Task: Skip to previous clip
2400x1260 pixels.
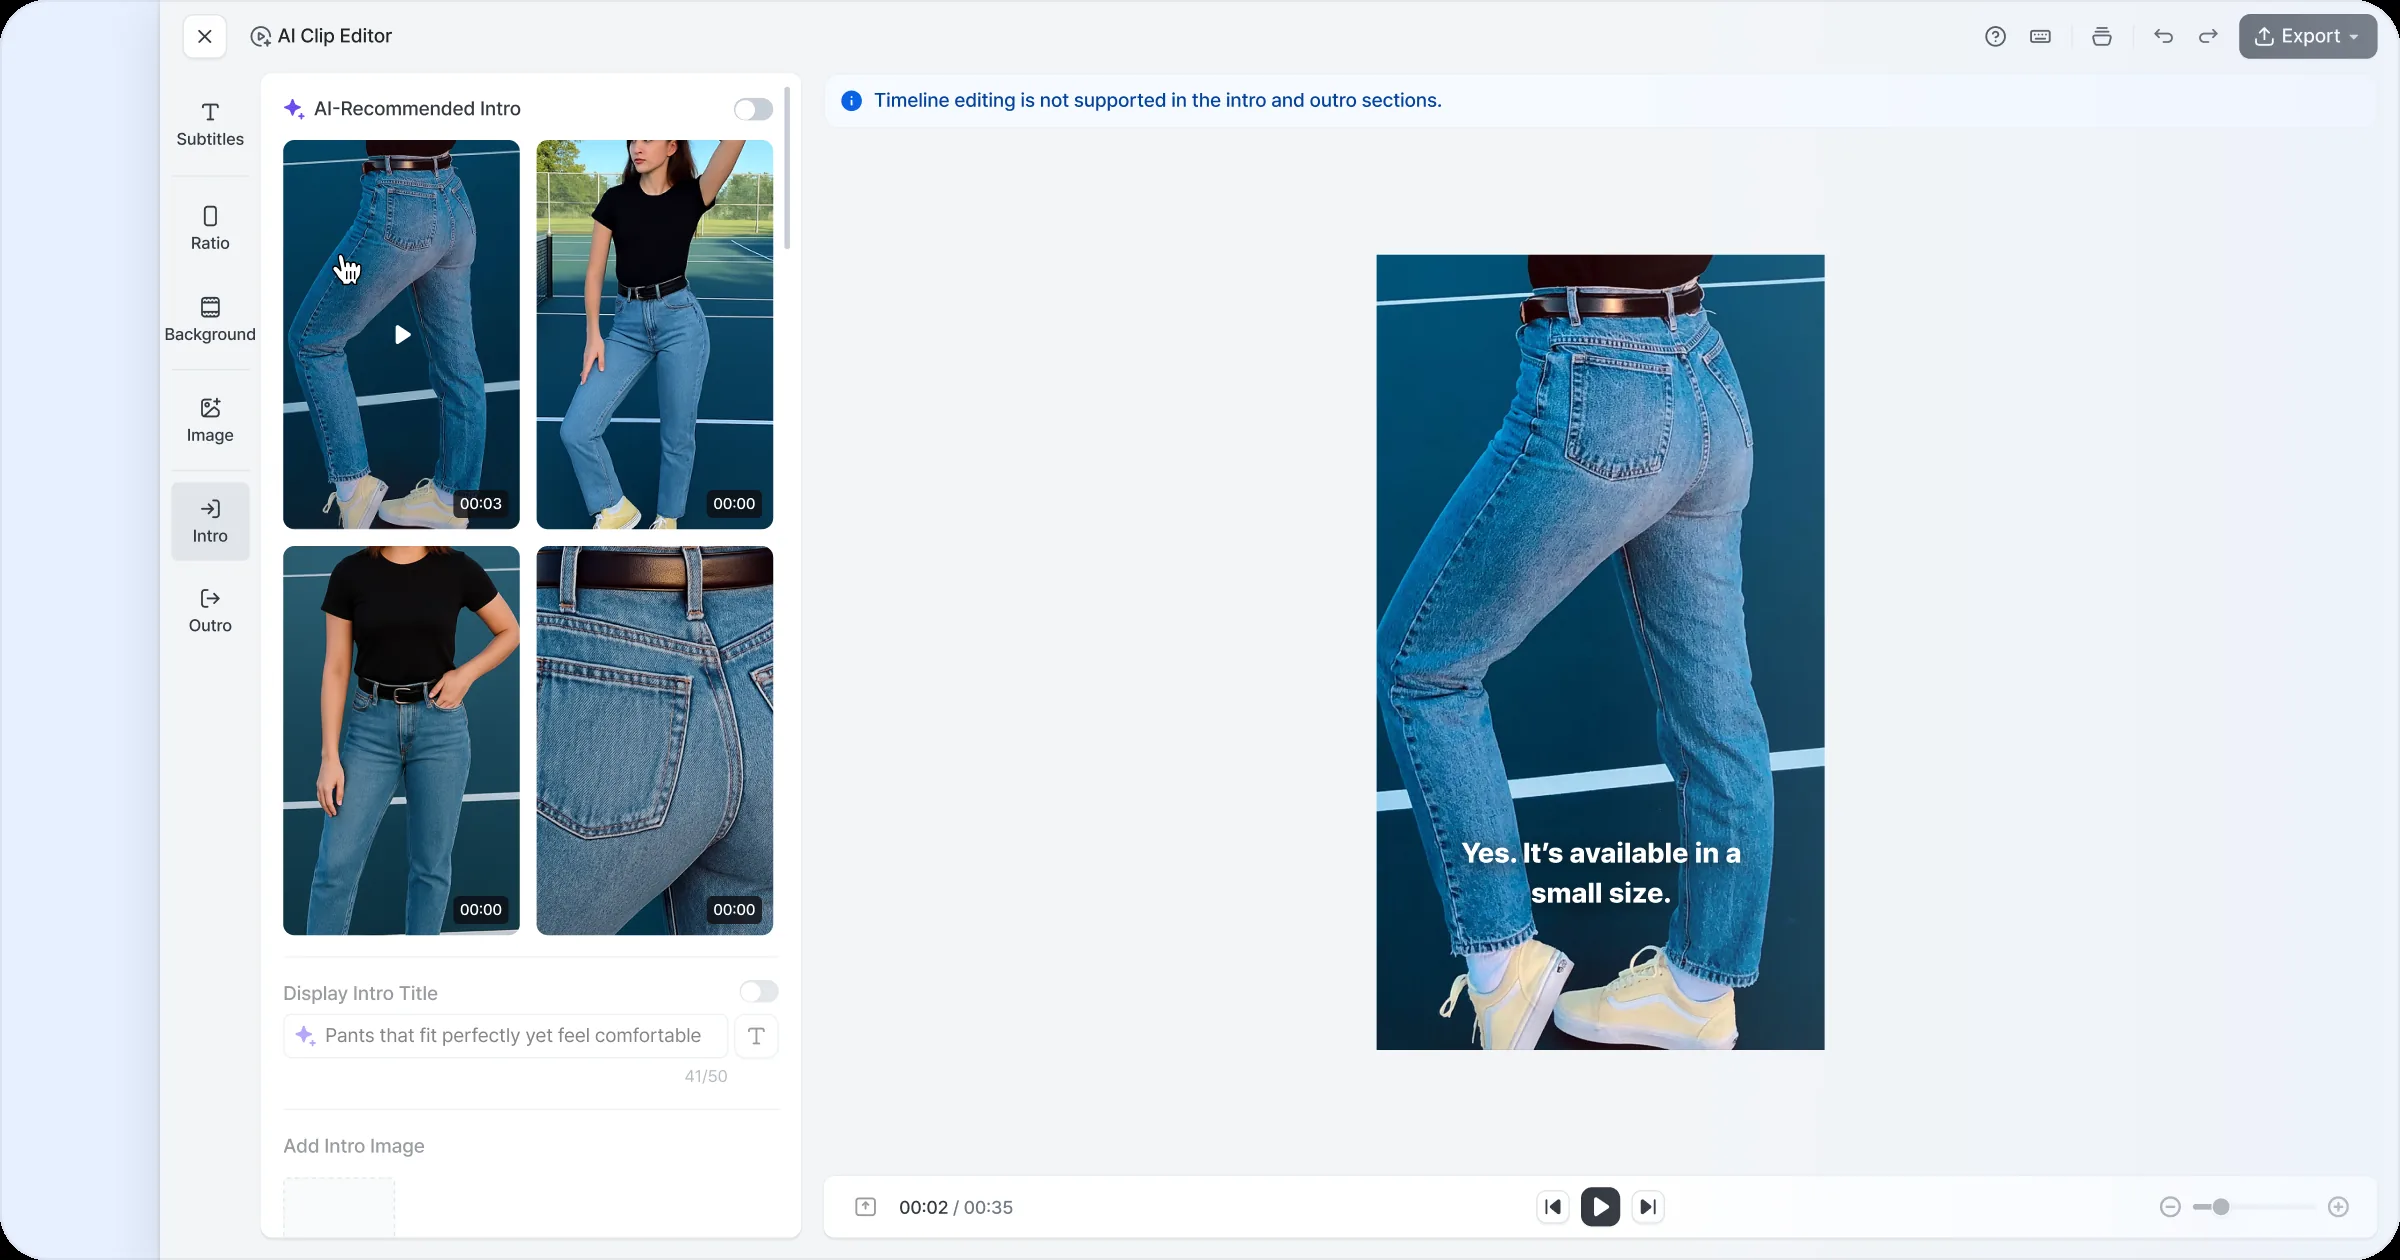Action: pos(1552,1207)
